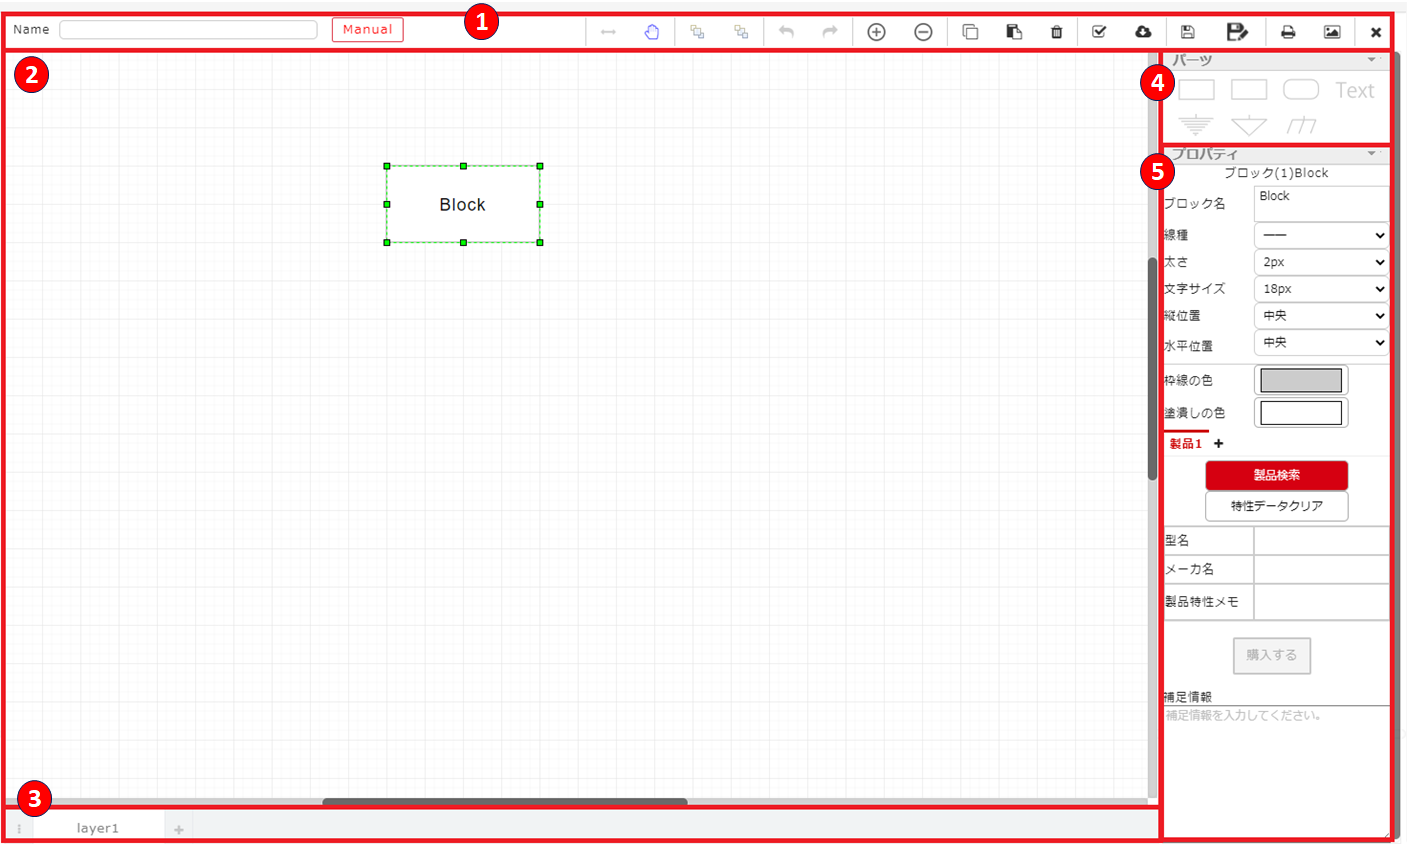This screenshot has height=844, width=1407.
Task: Click the paste clipboard icon
Action: [x=1014, y=32]
